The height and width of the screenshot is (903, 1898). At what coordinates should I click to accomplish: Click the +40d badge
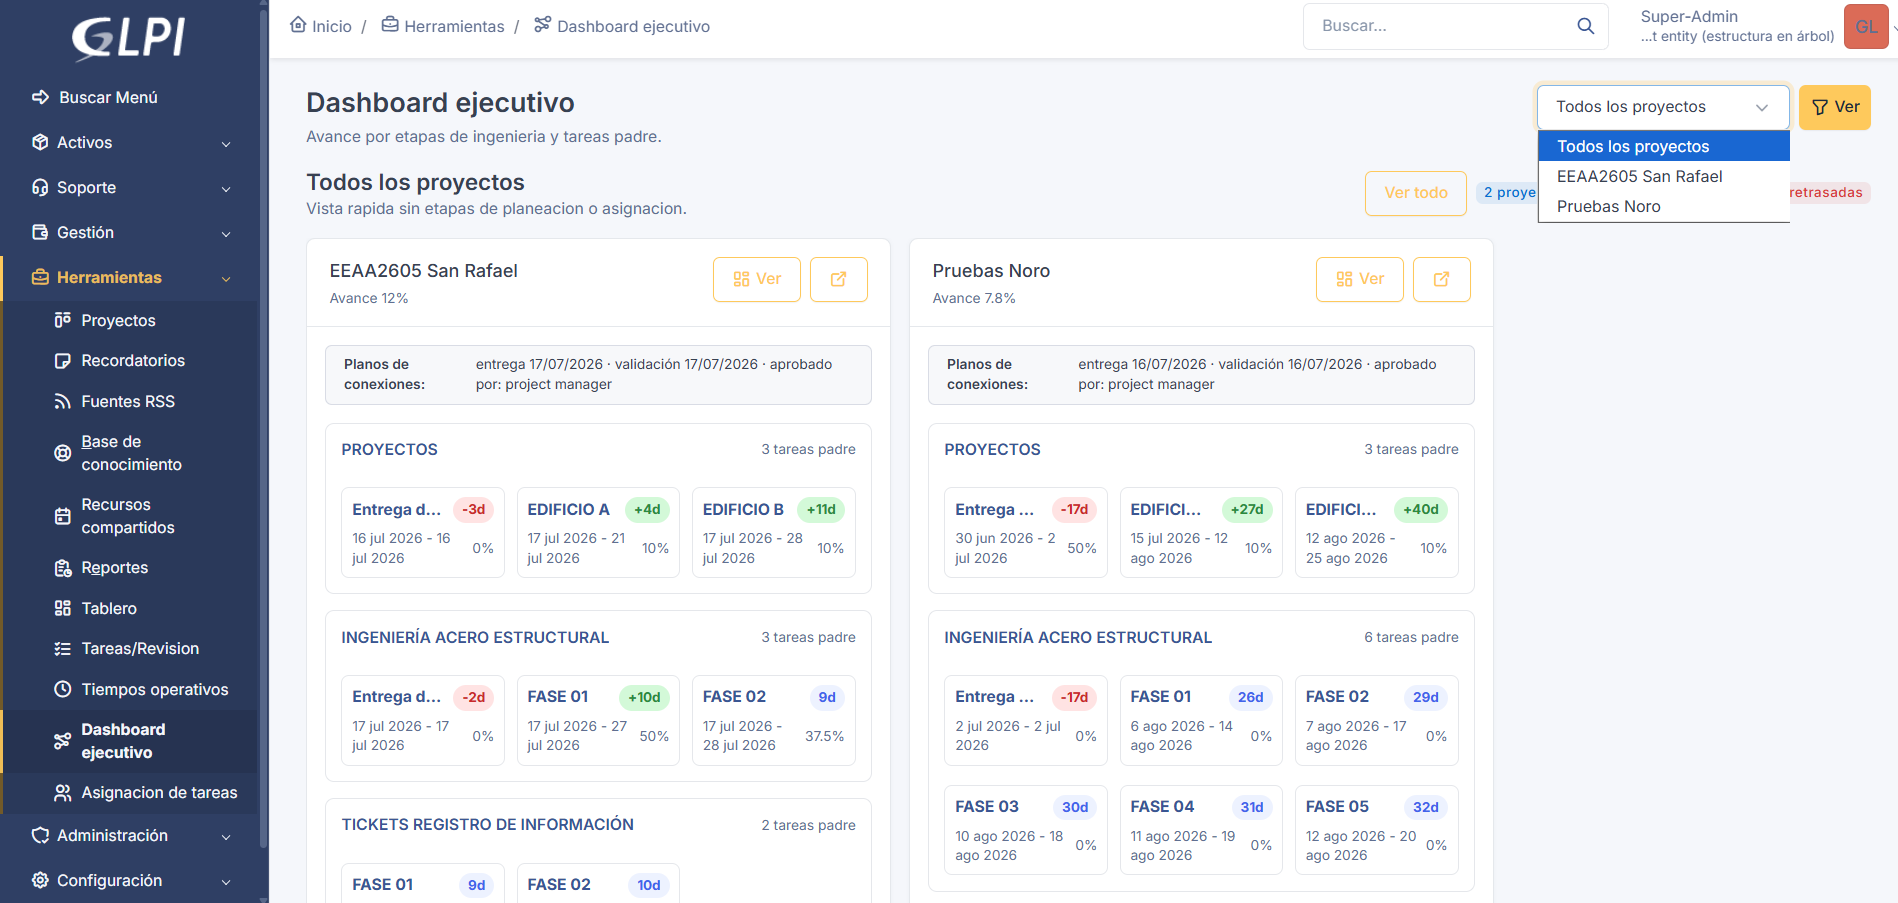tap(1421, 510)
